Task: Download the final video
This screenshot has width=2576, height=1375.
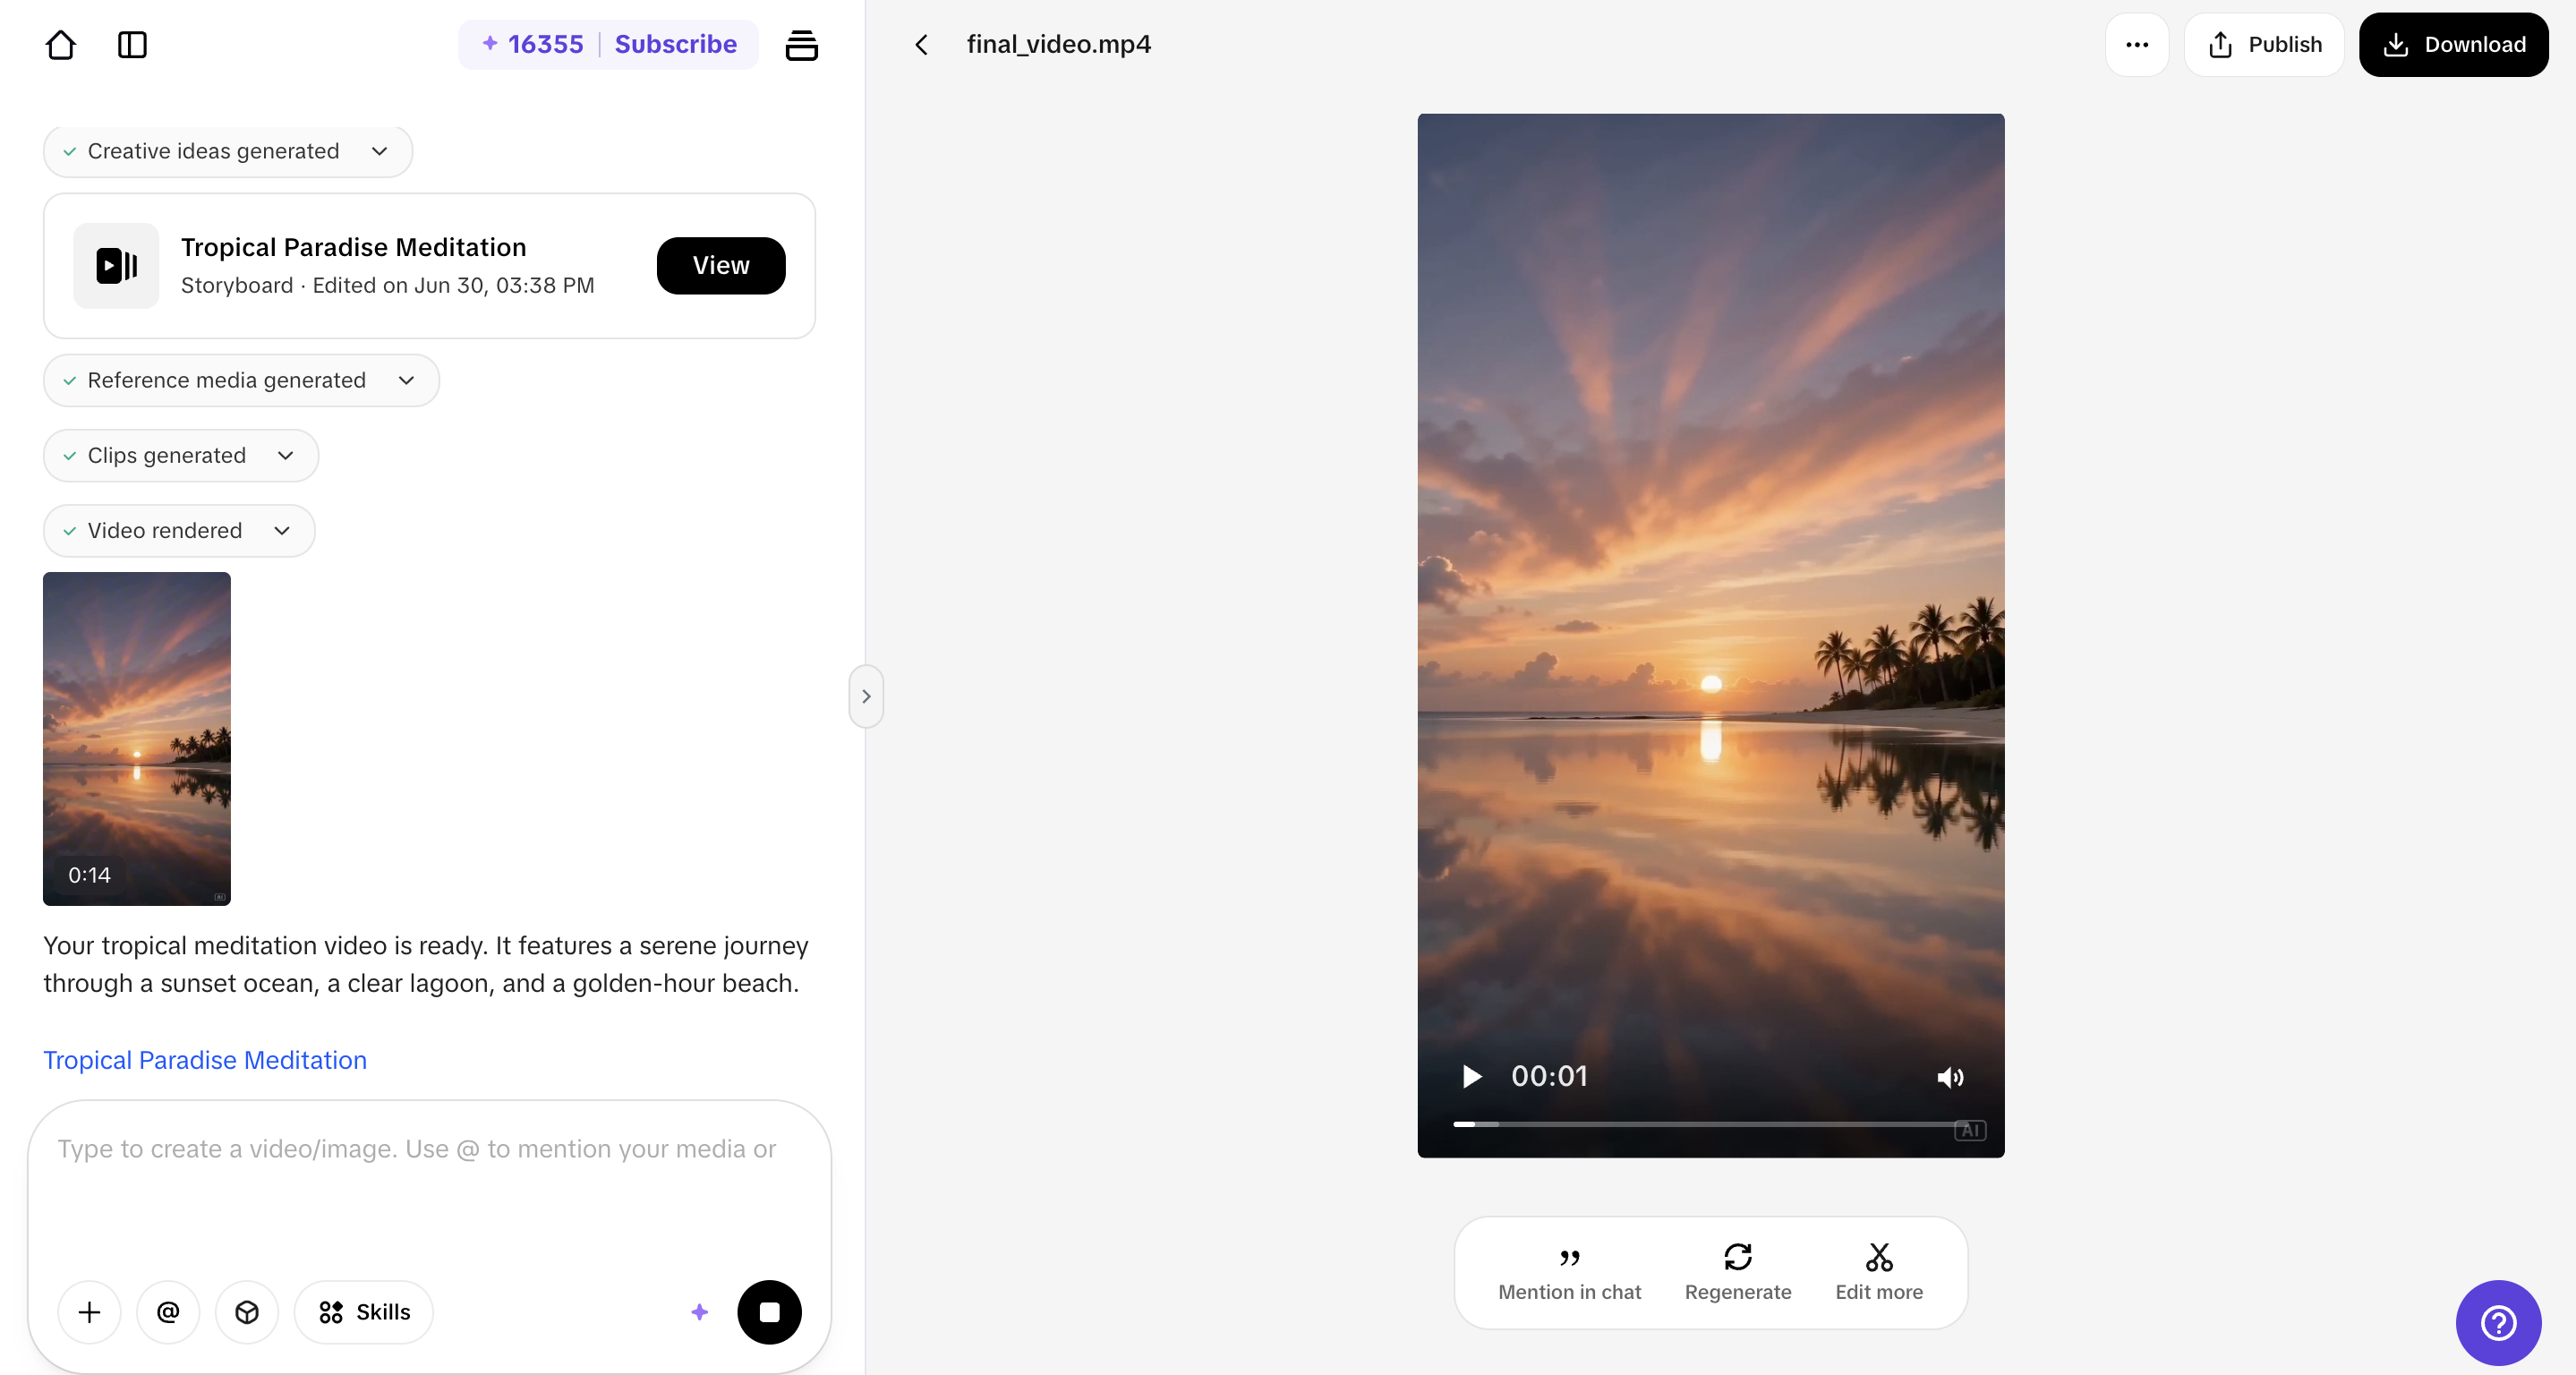Action: tap(2453, 44)
